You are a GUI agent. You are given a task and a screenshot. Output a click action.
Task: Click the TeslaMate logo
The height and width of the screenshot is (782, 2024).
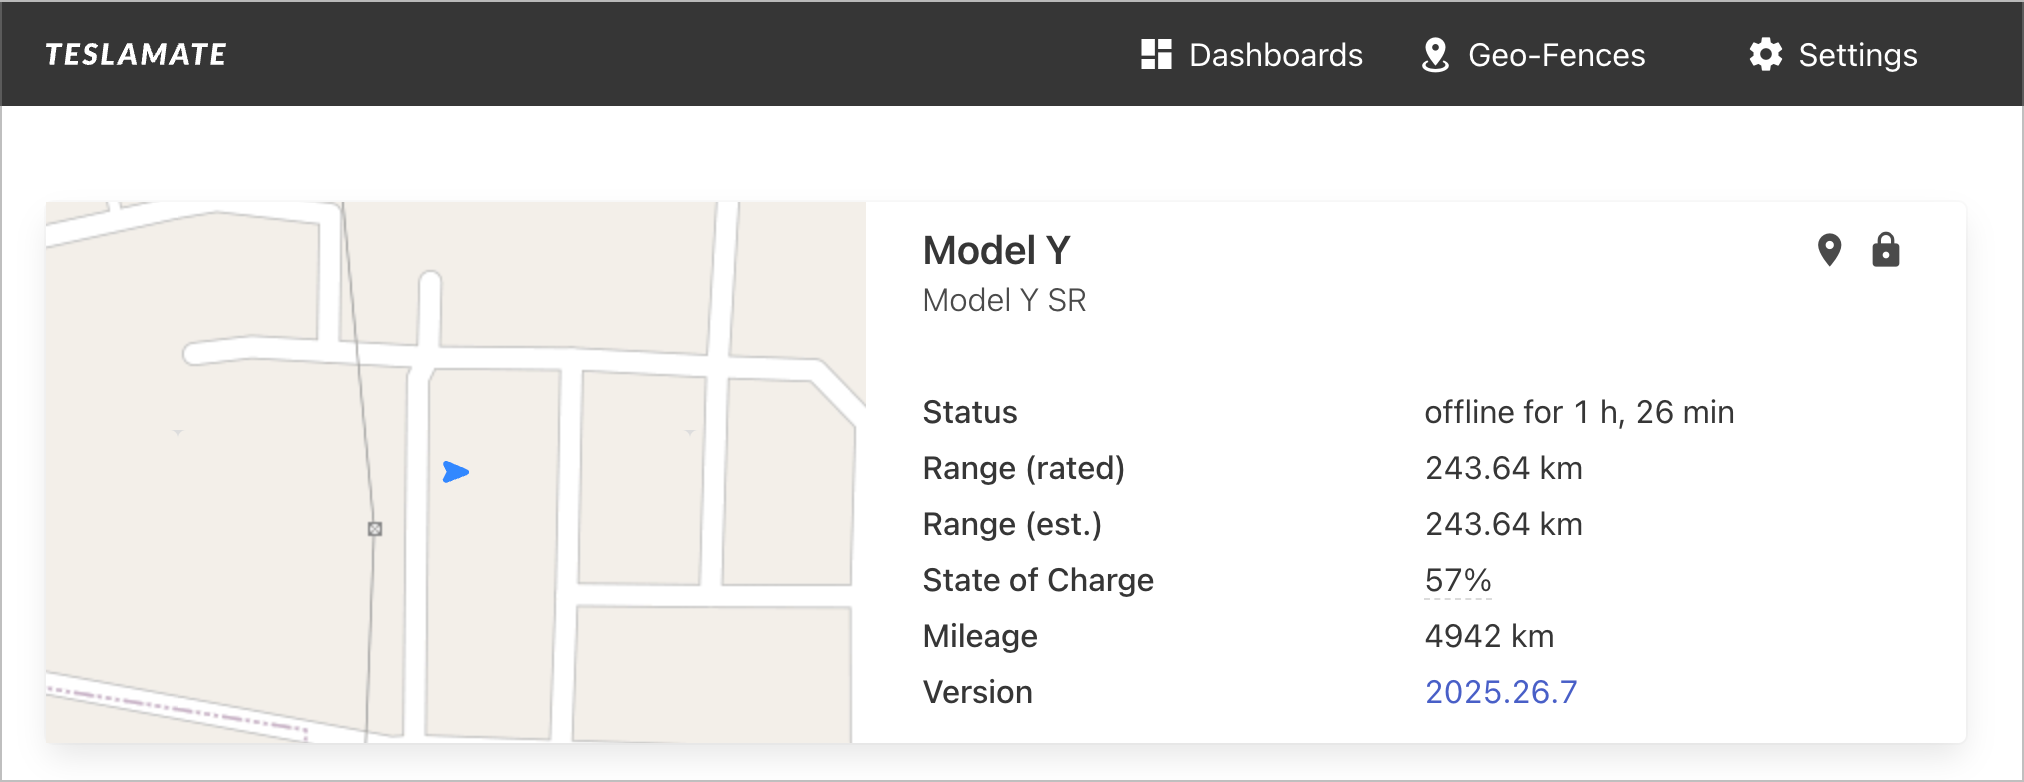click(x=136, y=54)
